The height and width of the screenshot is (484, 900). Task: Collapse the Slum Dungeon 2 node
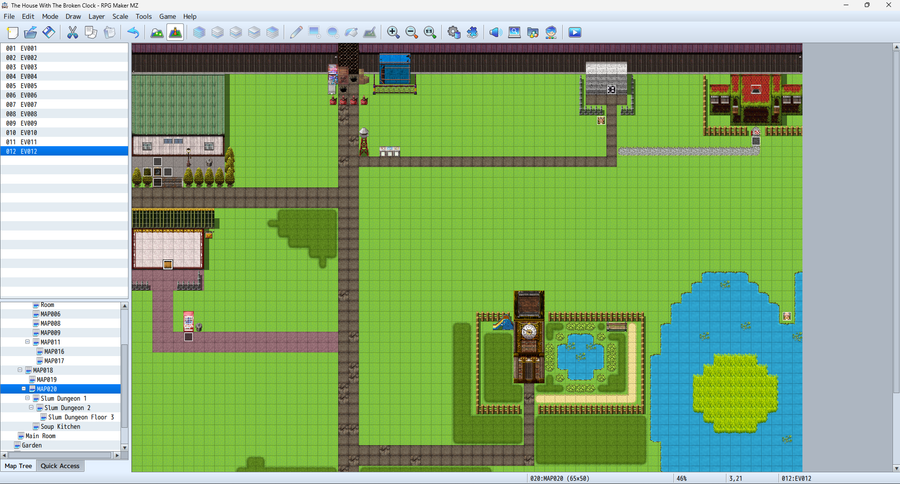[x=32, y=408]
